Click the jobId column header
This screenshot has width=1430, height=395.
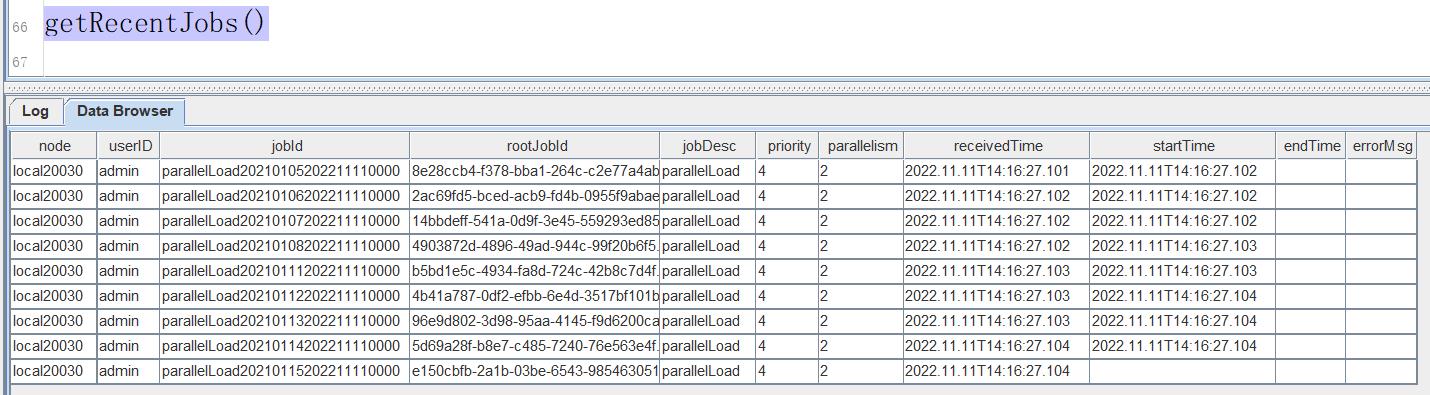tap(284, 146)
